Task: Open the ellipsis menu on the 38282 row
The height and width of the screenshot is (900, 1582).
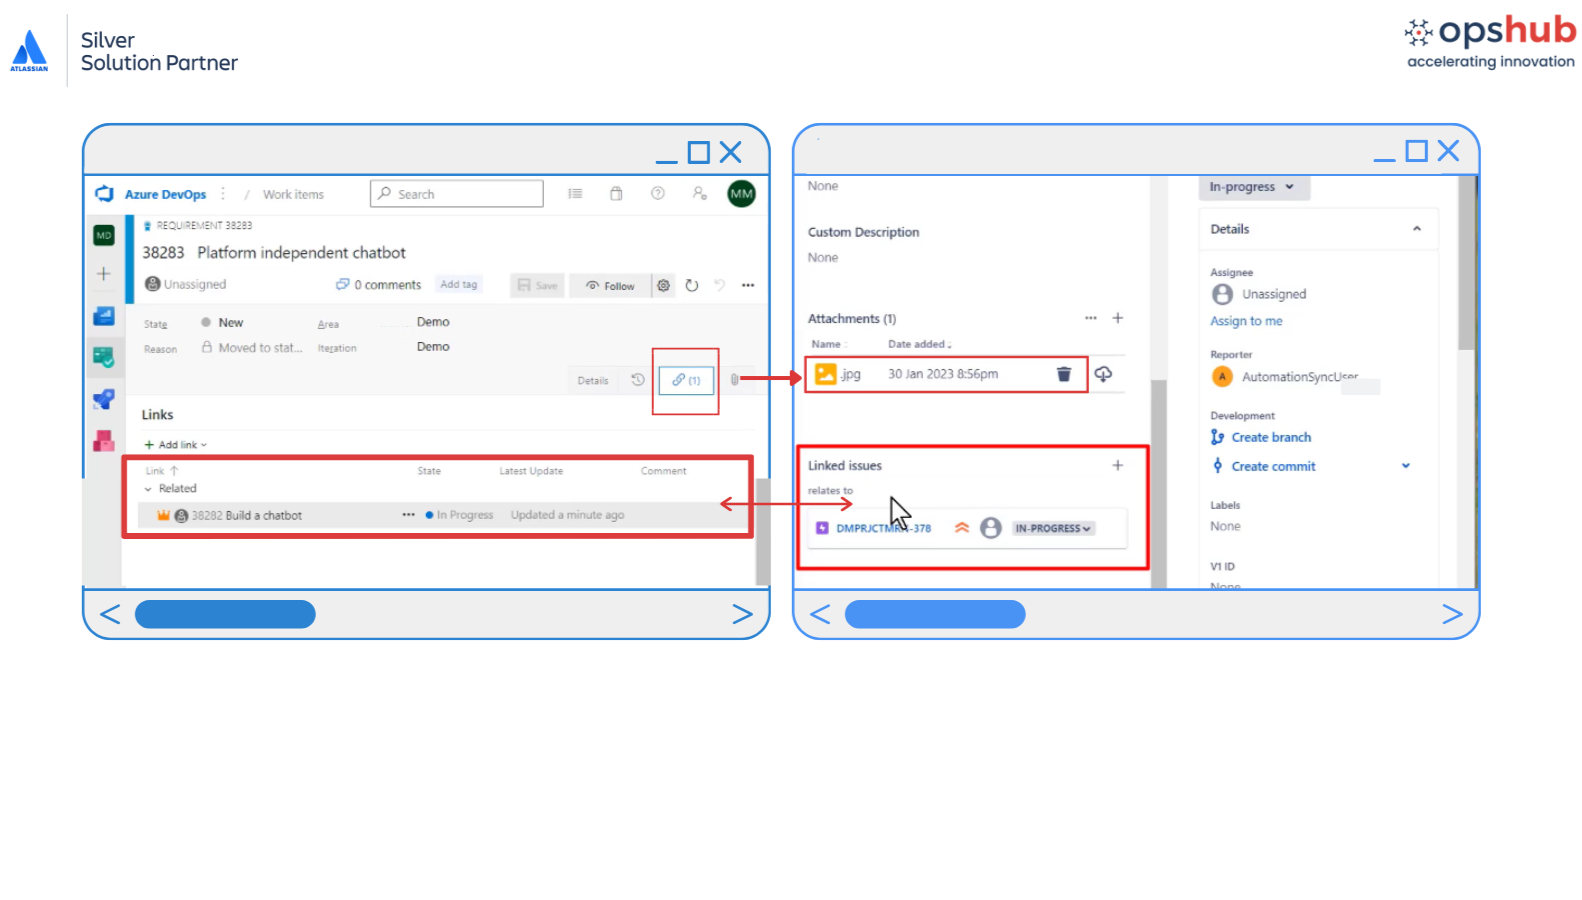Action: click(x=408, y=515)
